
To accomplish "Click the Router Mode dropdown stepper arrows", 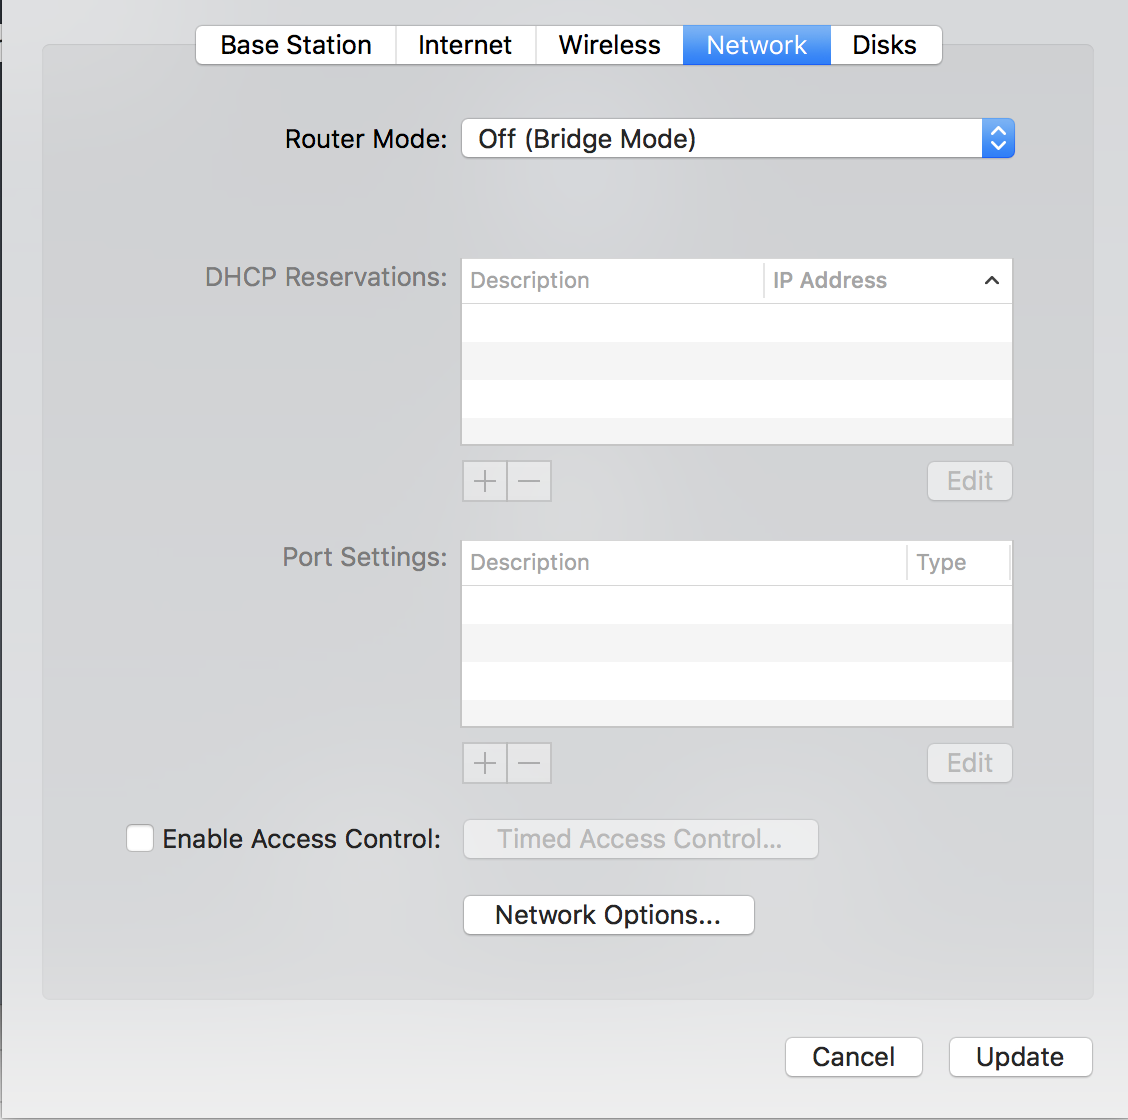I will coord(998,138).
